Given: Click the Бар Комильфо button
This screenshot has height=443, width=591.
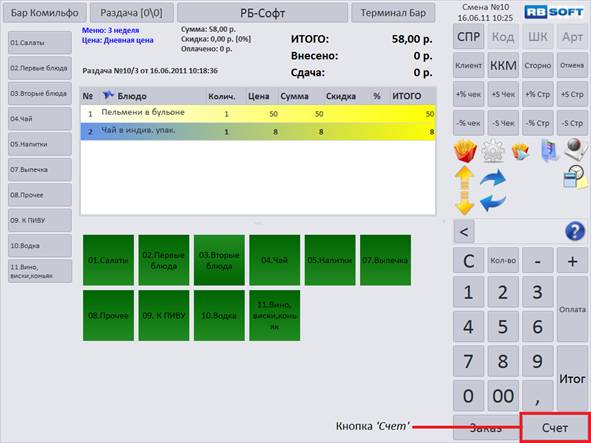Looking at the screenshot, I should [45, 13].
